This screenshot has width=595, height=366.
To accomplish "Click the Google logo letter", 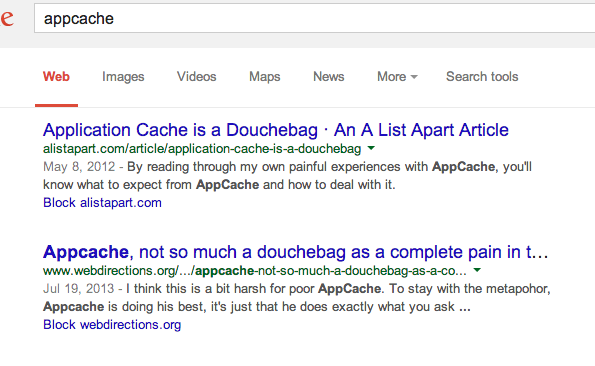I will tap(7, 18).
